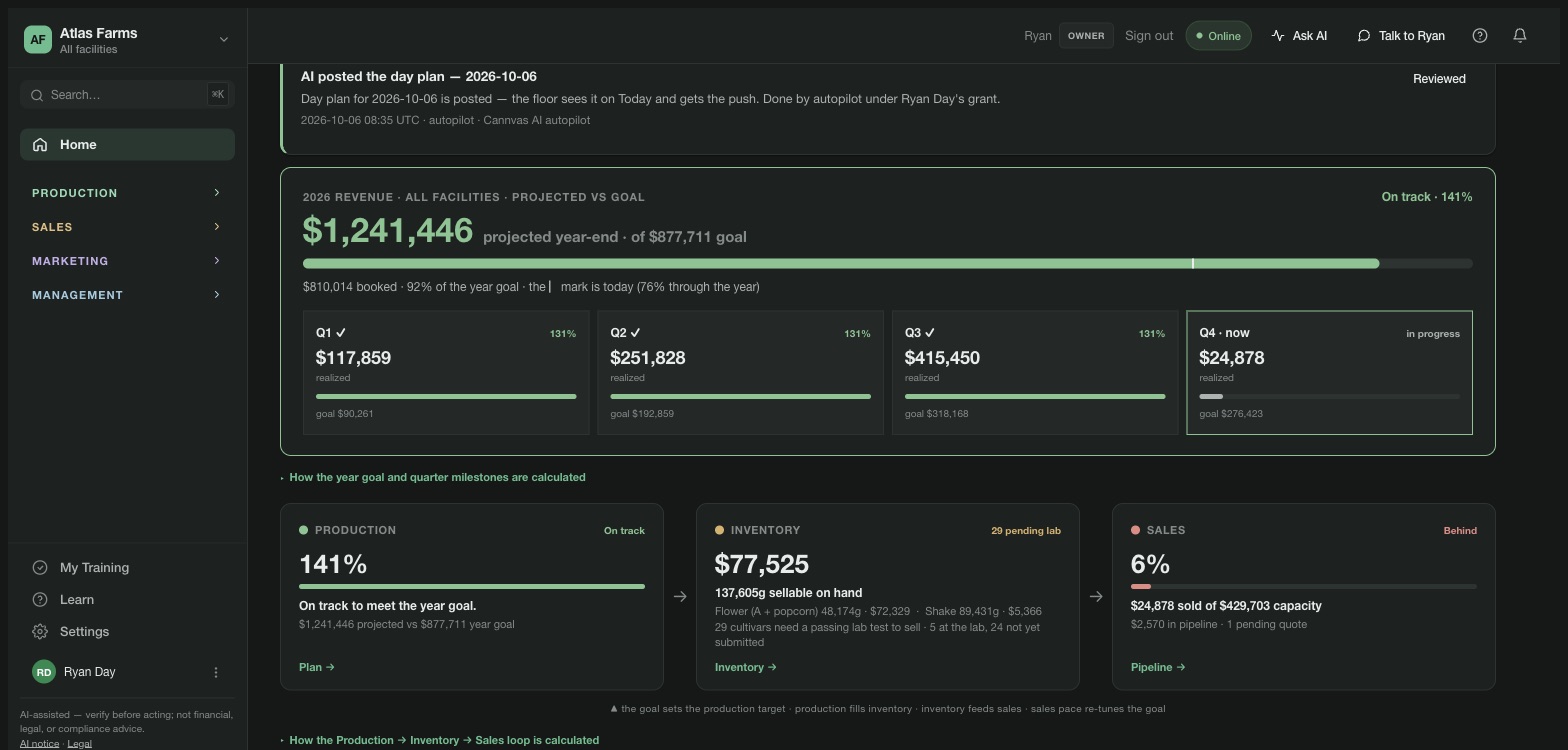Screen dimensions: 1568x750
Task: Click the Learn question-circle icon
Action: (x=40, y=600)
